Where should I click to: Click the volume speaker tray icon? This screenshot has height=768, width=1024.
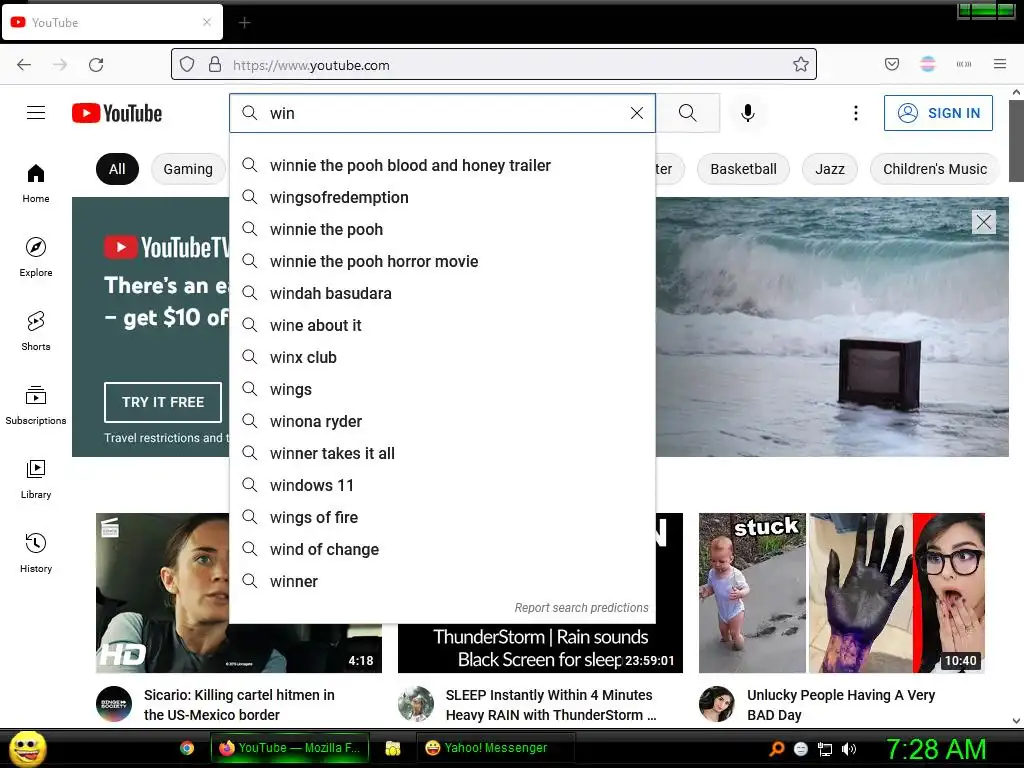849,749
